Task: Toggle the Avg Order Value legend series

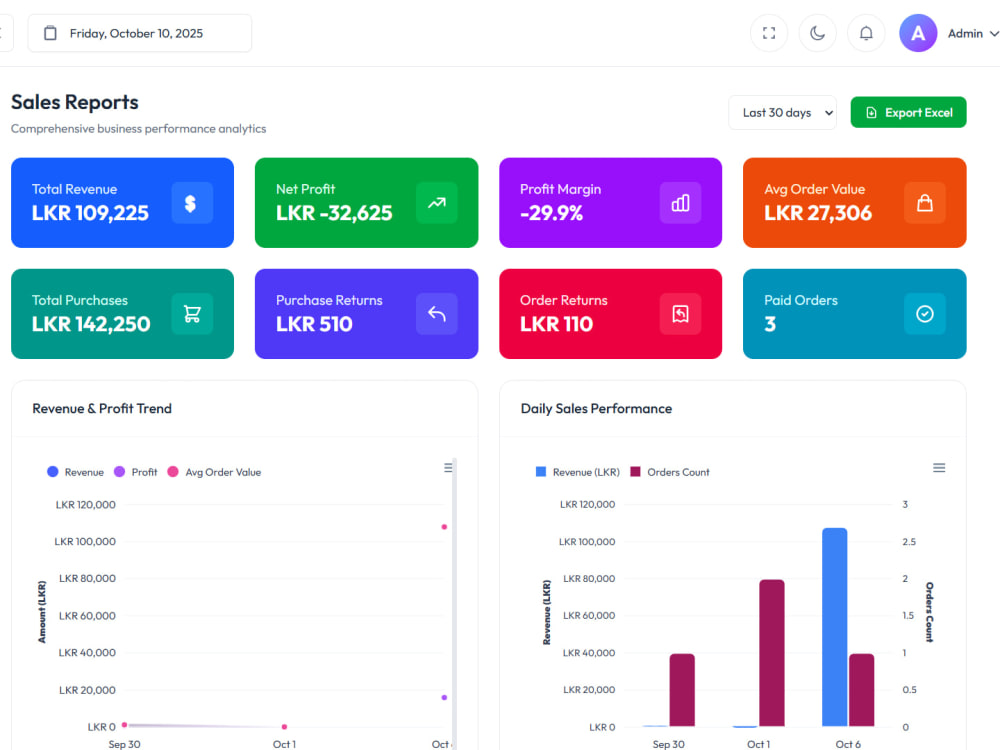Action: (214, 472)
